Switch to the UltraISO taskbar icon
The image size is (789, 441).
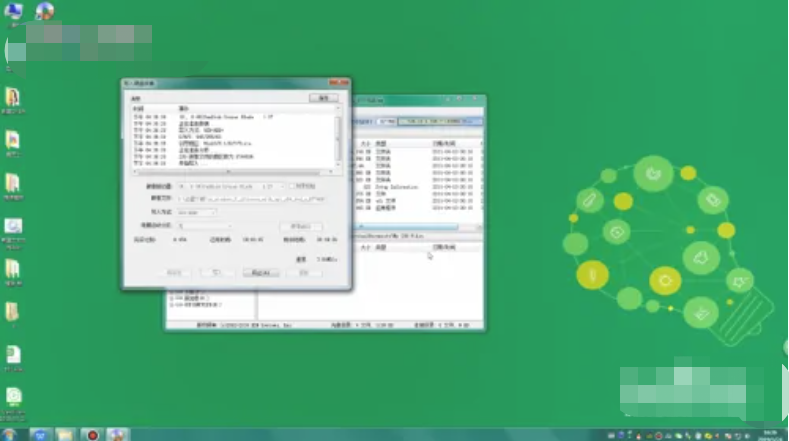tap(118, 434)
